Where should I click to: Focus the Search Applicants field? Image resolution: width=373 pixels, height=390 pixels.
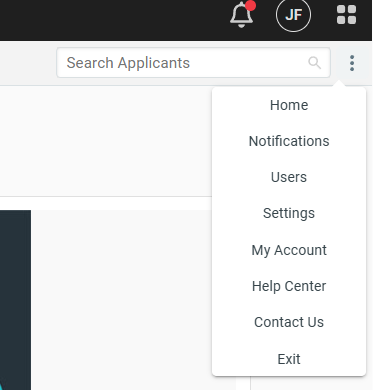click(193, 63)
